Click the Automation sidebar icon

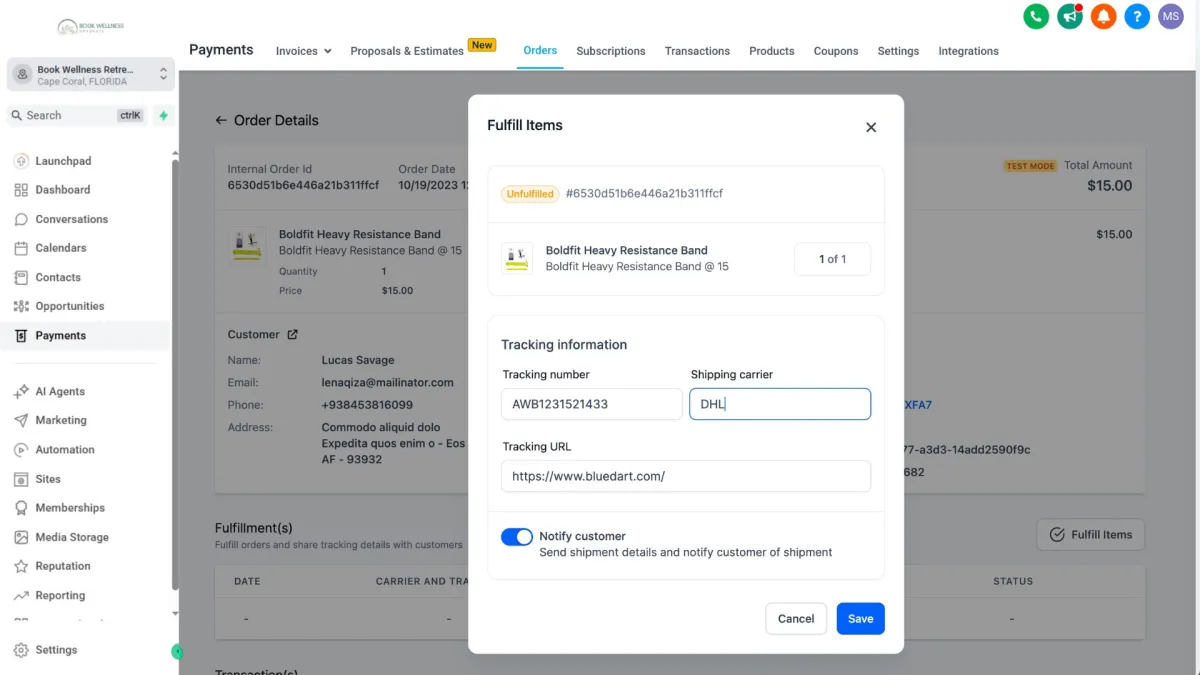21,450
